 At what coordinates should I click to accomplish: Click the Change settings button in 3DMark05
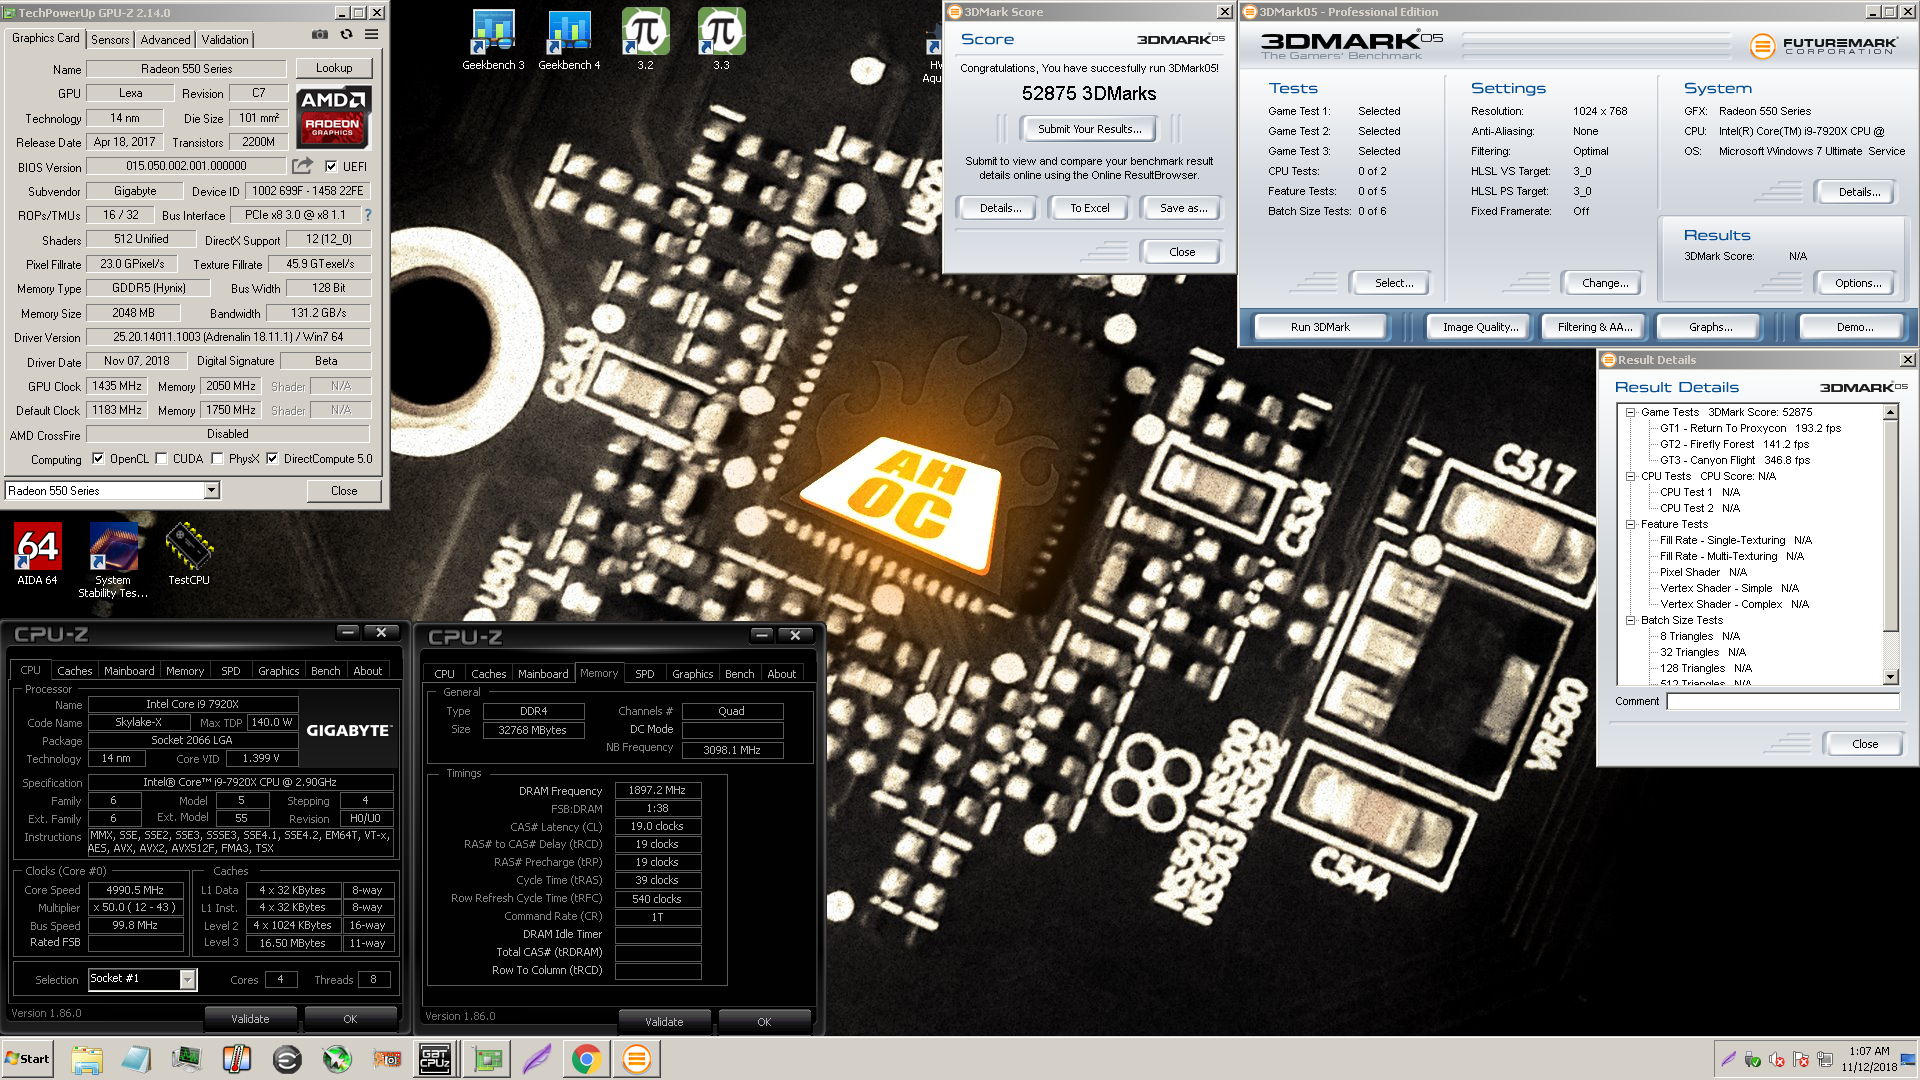(x=1605, y=283)
